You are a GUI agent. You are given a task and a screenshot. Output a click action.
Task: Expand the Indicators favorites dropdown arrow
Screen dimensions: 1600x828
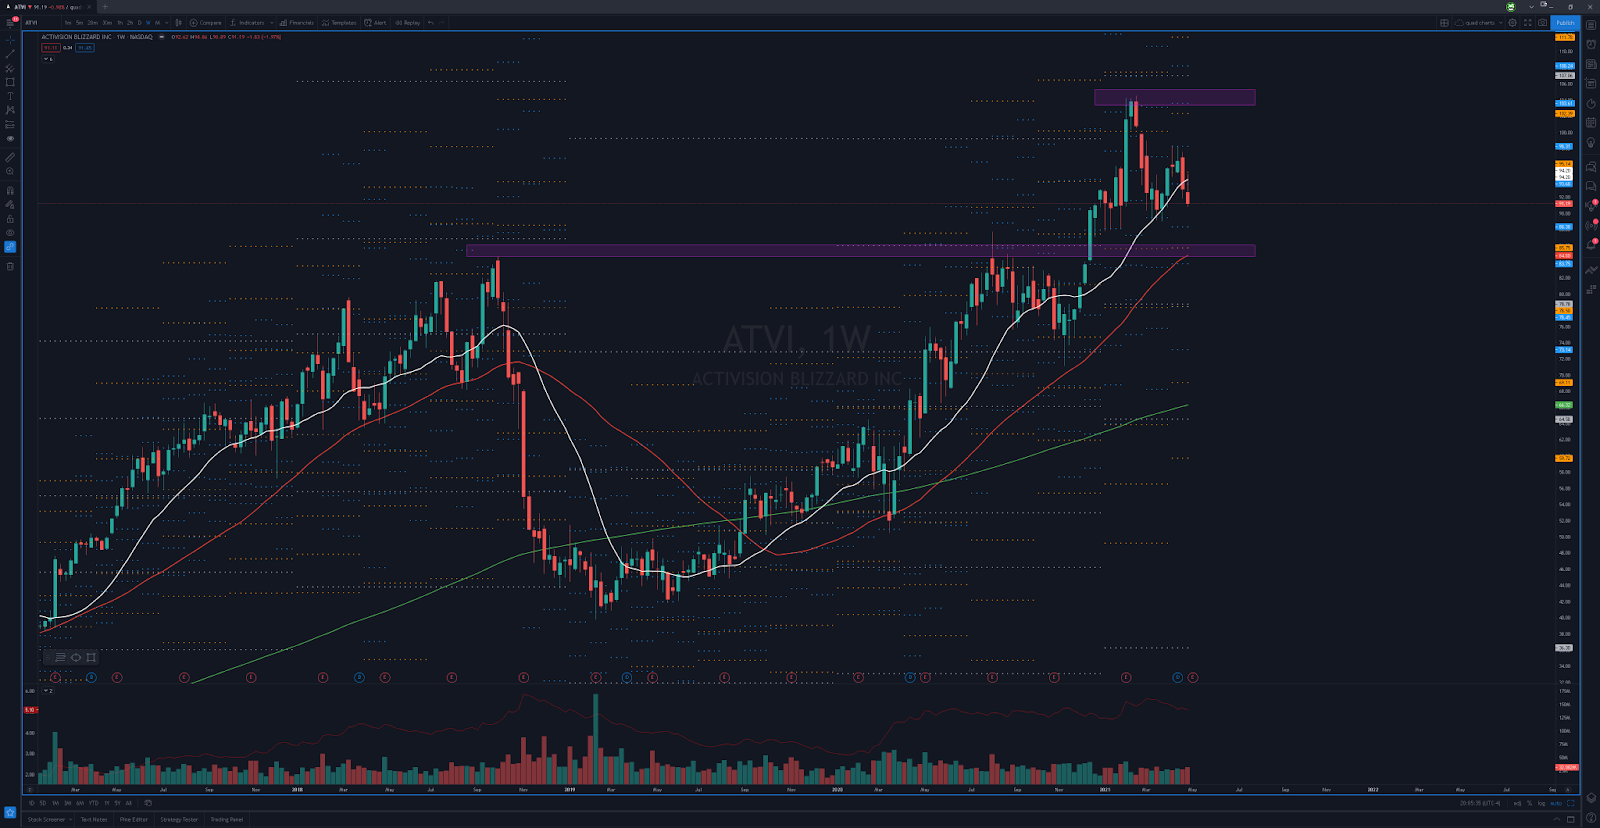271,22
